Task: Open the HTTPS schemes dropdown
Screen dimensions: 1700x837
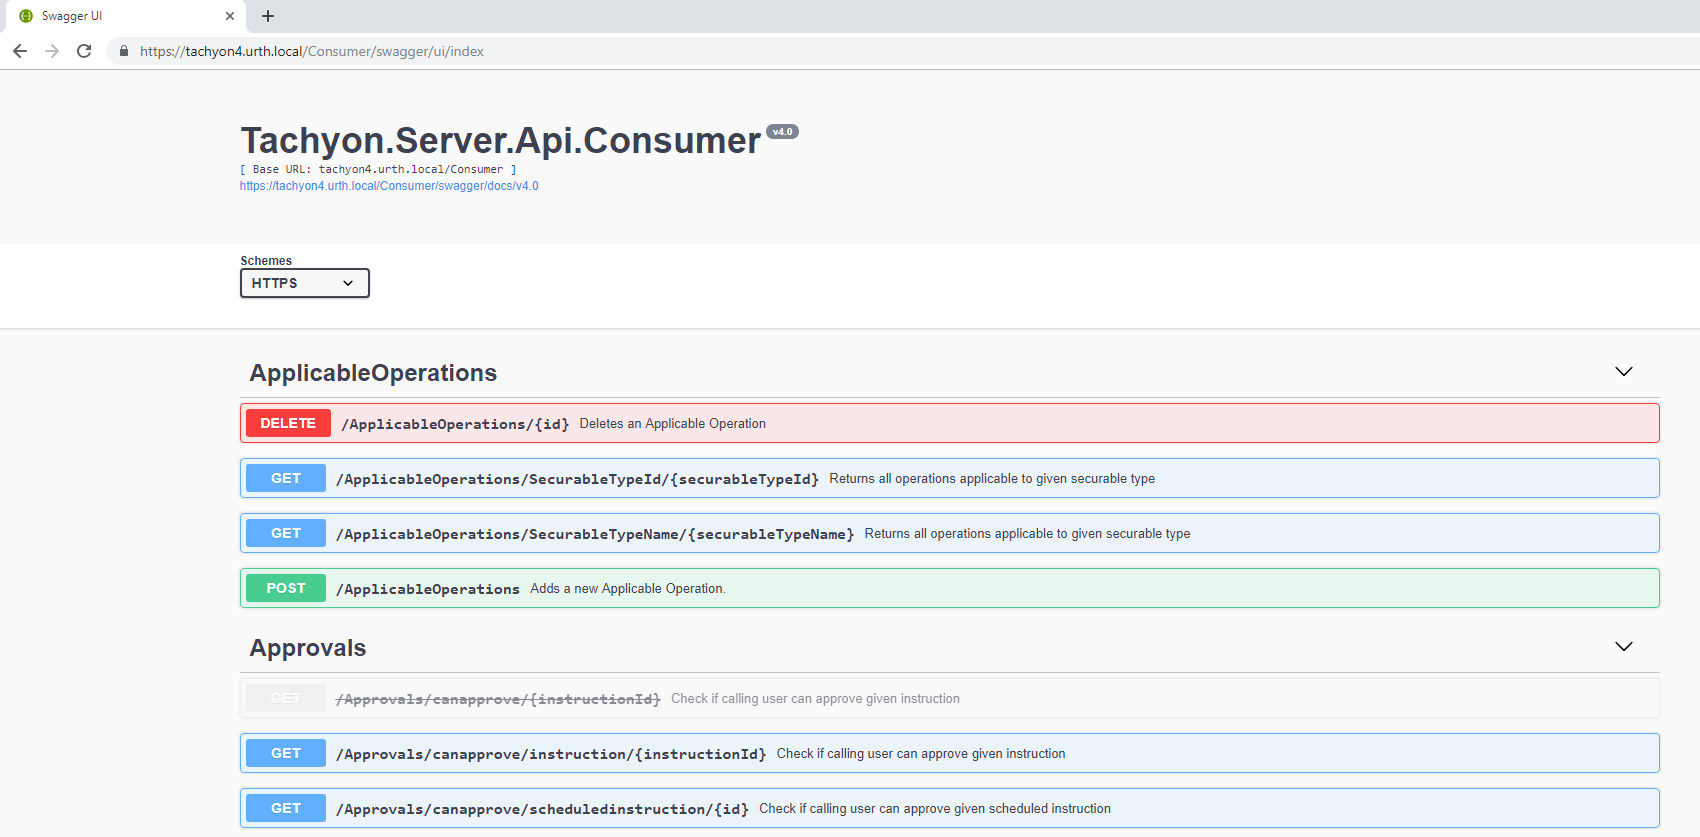Action: 305,283
